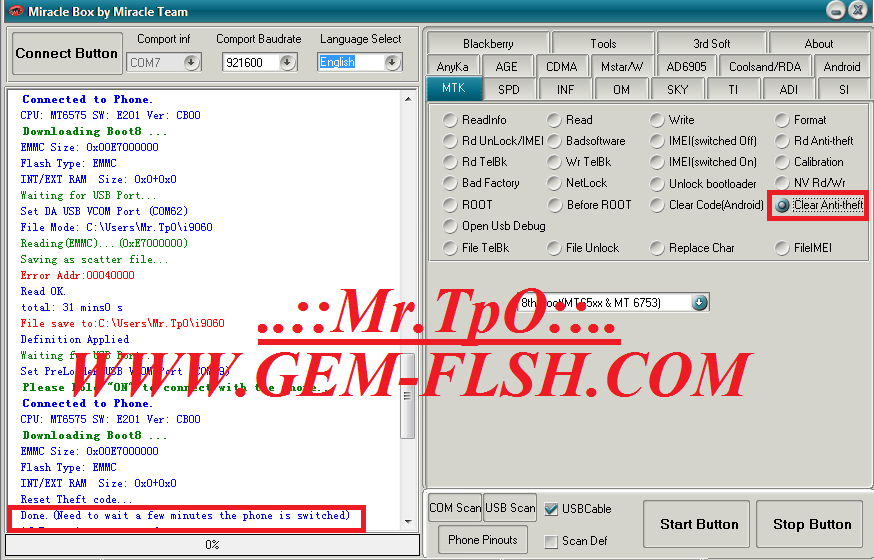Switch to the SI tab
This screenshot has width=874, height=560.
click(843, 89)
